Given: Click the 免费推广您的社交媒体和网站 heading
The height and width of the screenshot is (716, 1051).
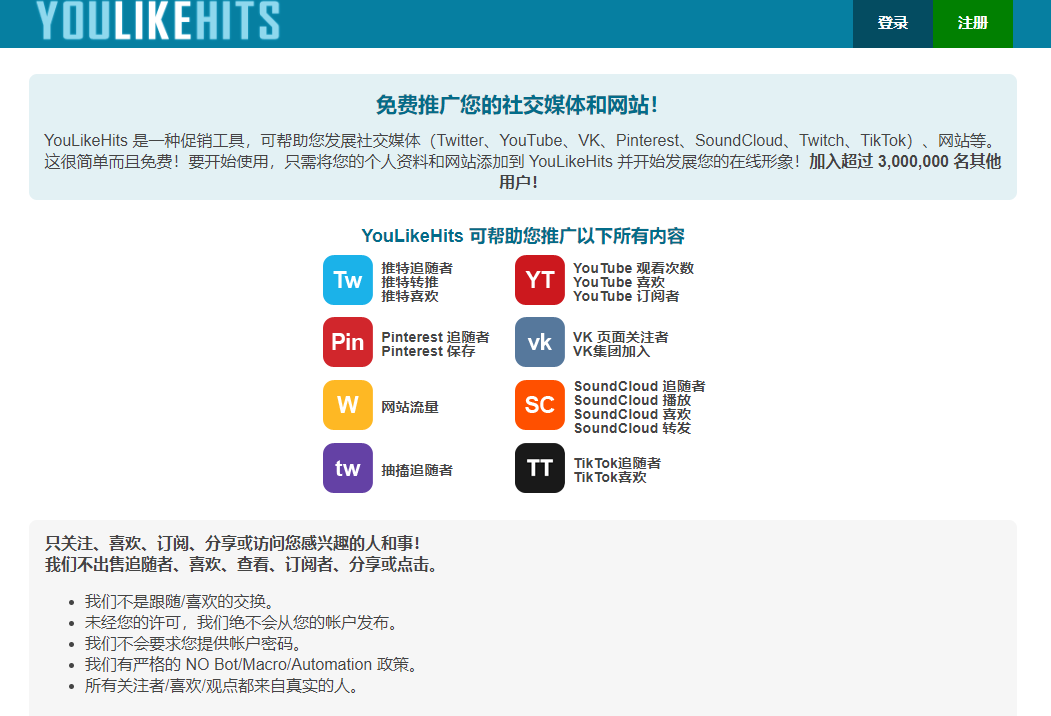Looking at the screenshot, I should click(516, 105).
